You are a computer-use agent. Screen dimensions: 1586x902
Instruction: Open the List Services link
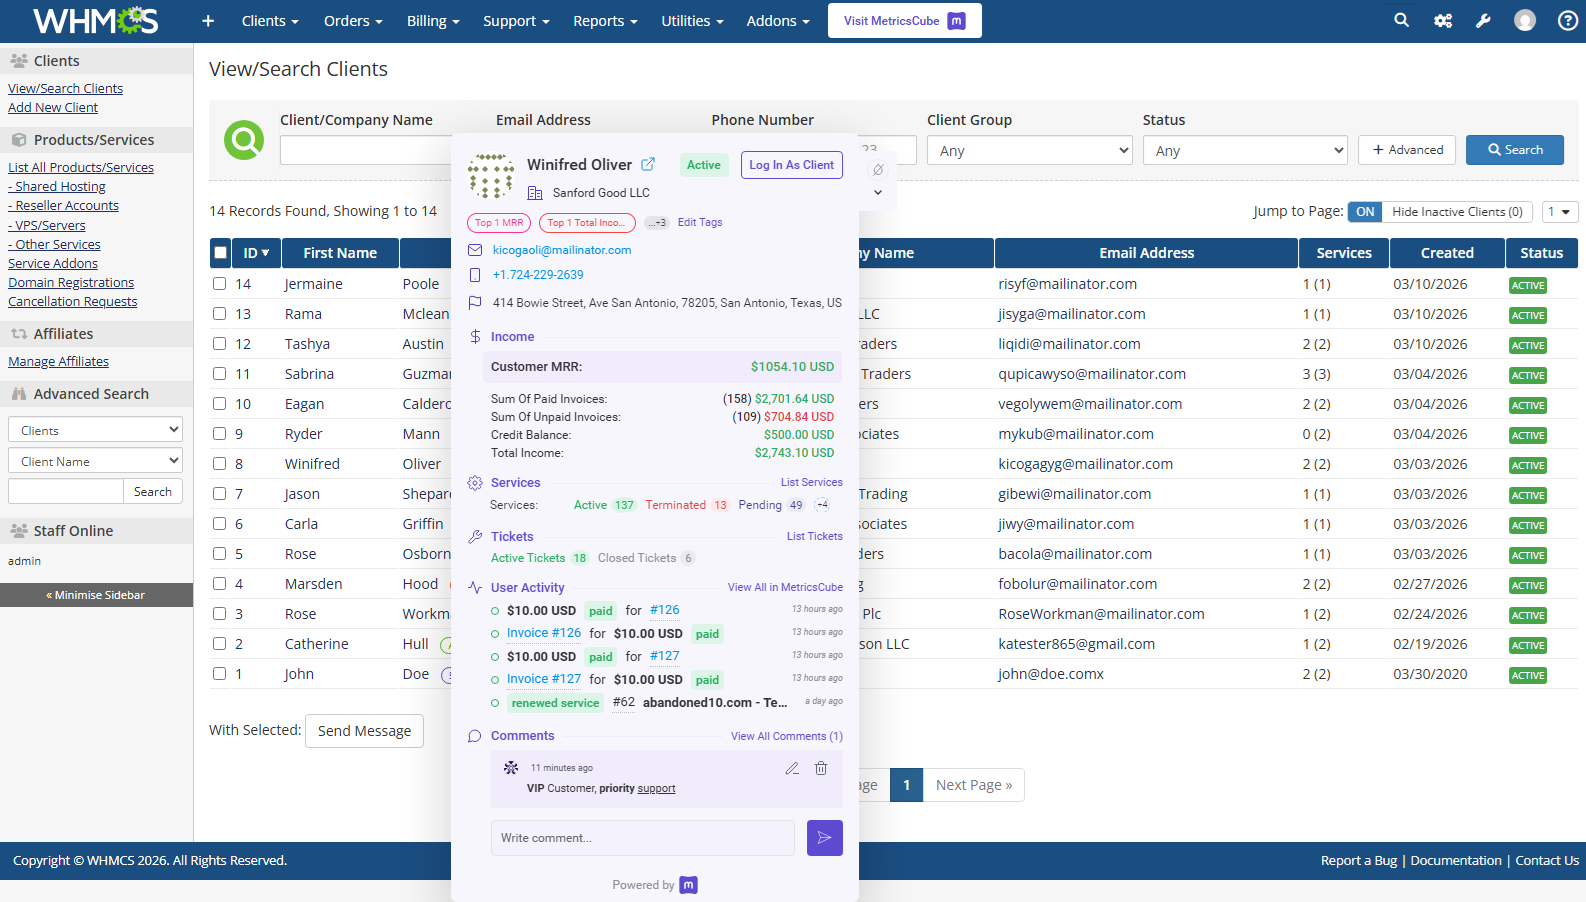click(812, 482)
